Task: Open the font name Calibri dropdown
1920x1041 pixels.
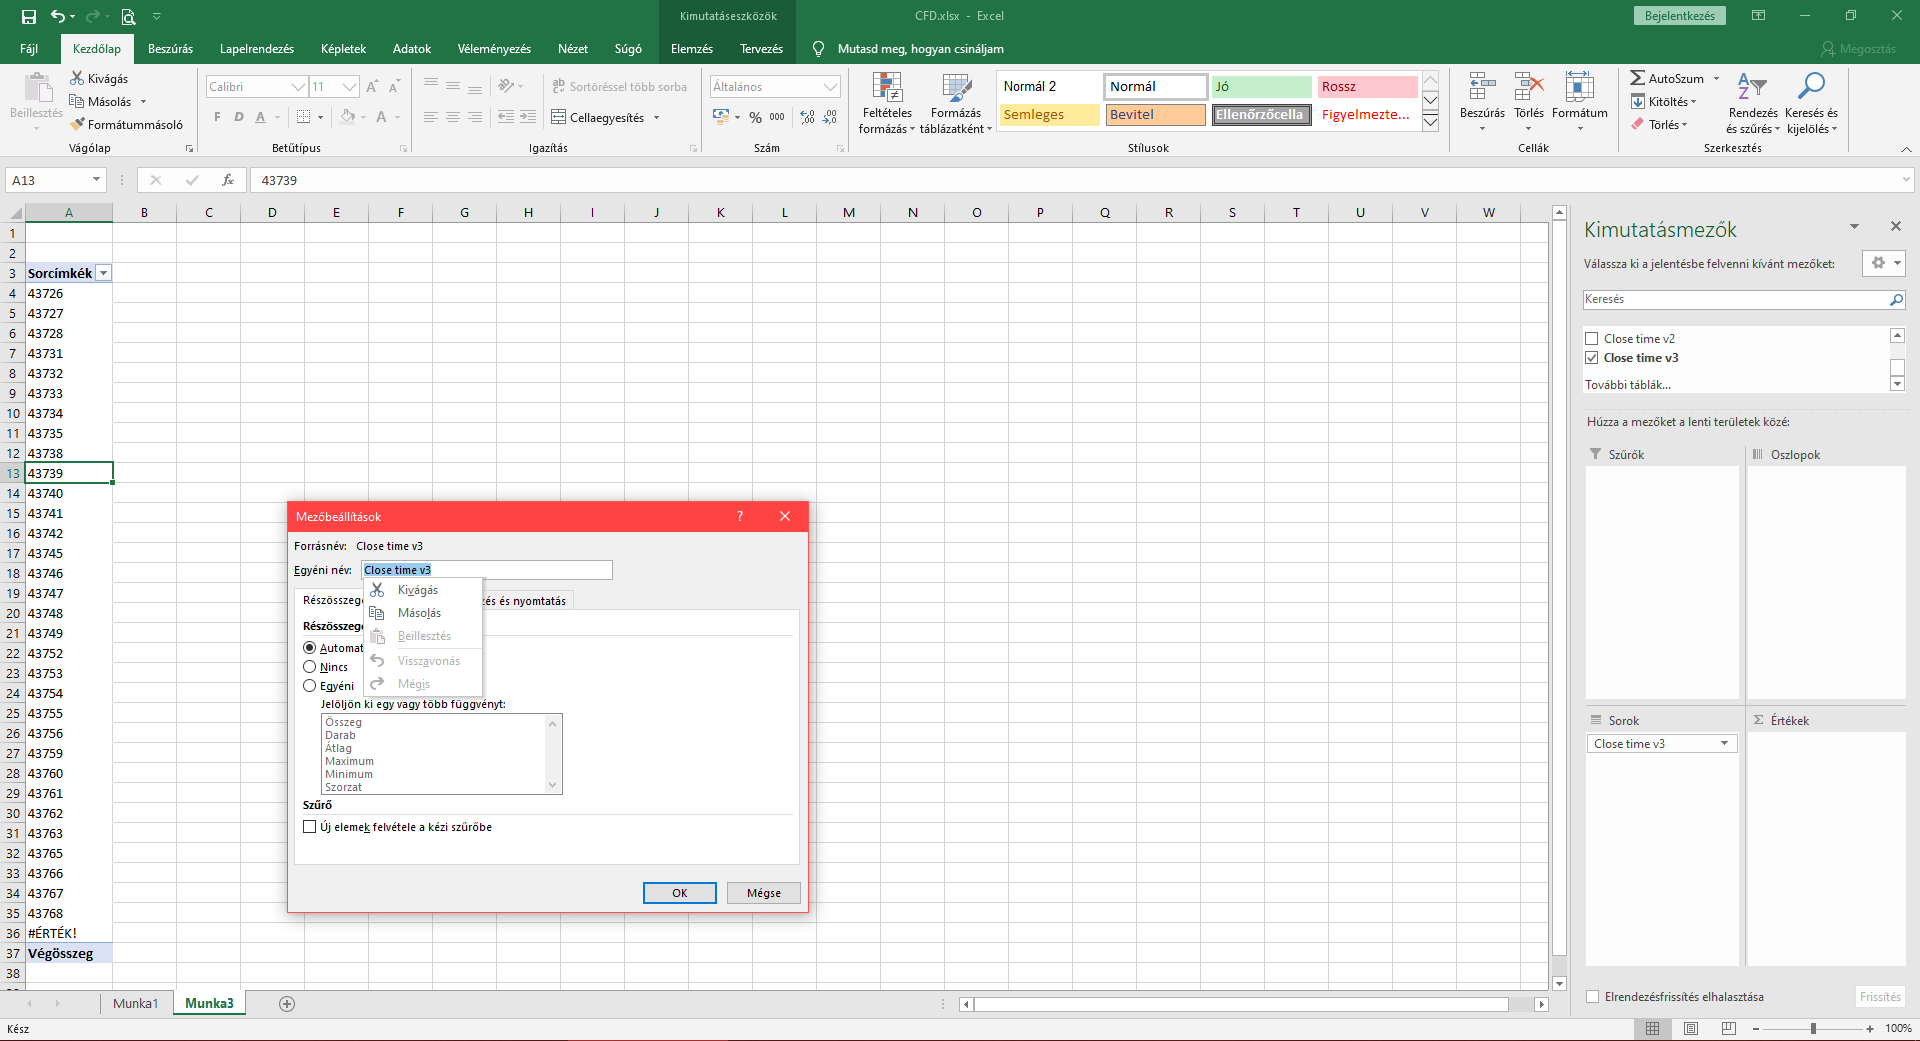Action: pyautogui.click(x=297, y=87)
